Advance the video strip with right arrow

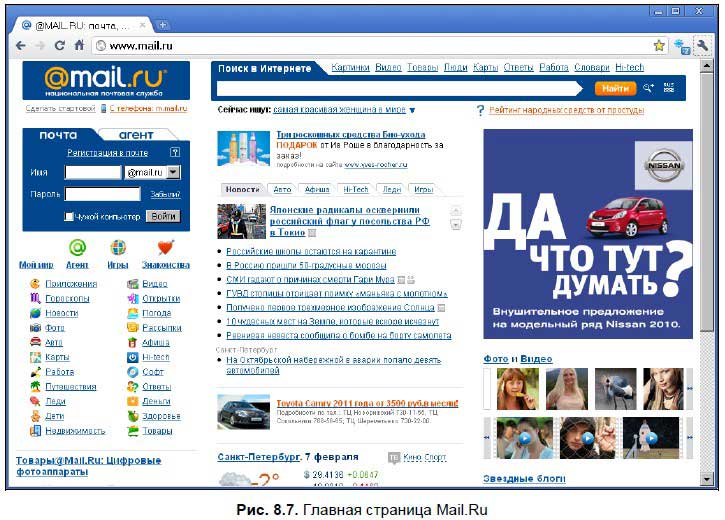point(689,437)
